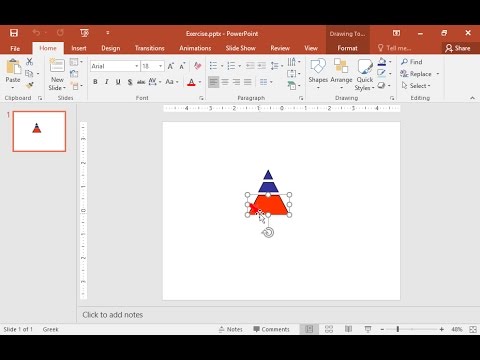Select the Format Painter brush icon
Screen dimensions: 480x360
click(29, 85)
